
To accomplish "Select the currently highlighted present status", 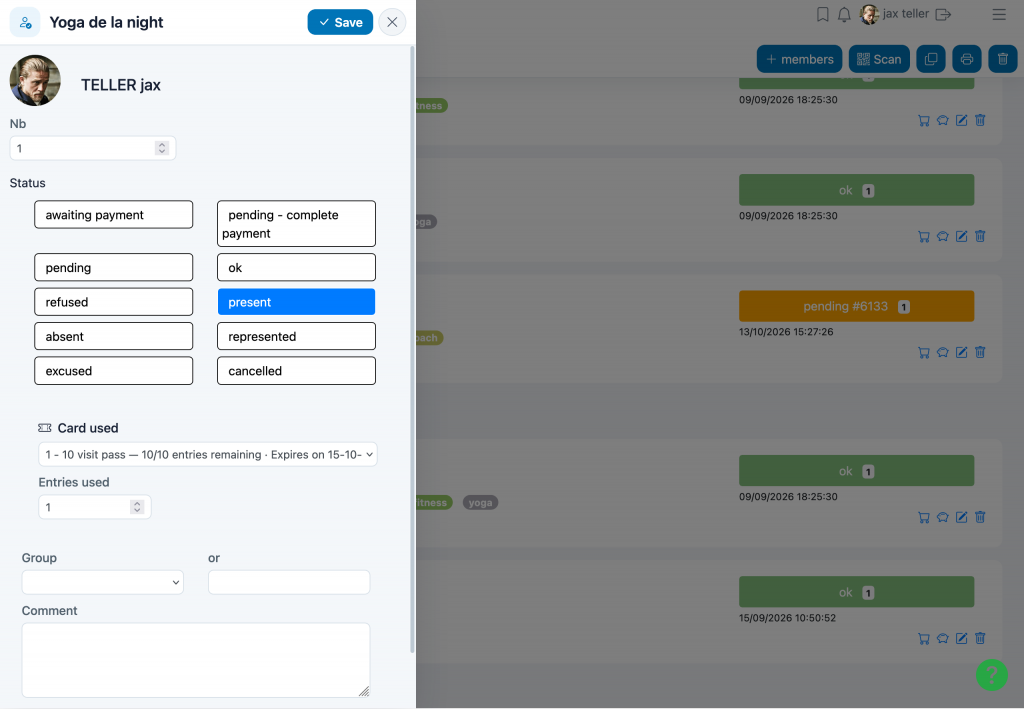I will [296, 302].
